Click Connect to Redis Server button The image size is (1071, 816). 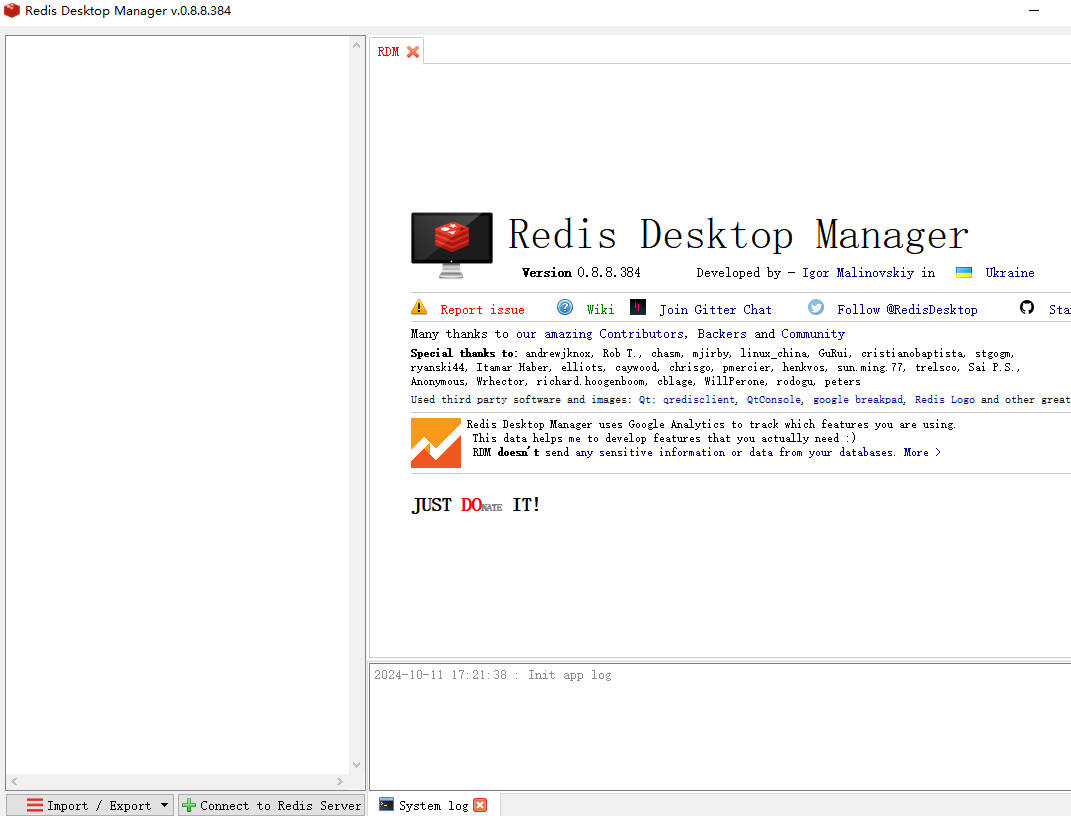(272, 805)
